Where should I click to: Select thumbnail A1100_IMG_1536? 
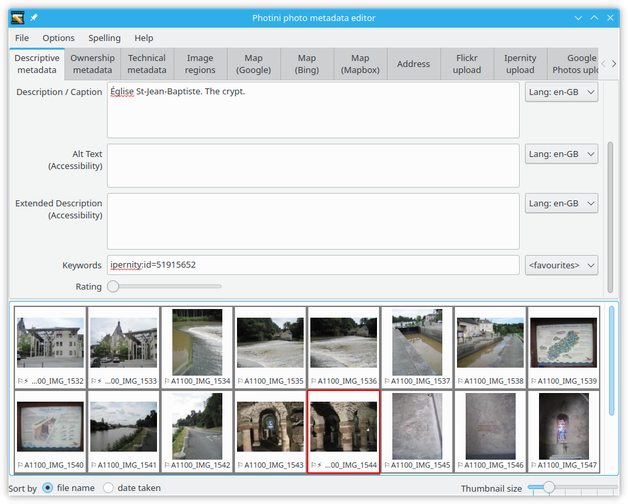[344, 347]
